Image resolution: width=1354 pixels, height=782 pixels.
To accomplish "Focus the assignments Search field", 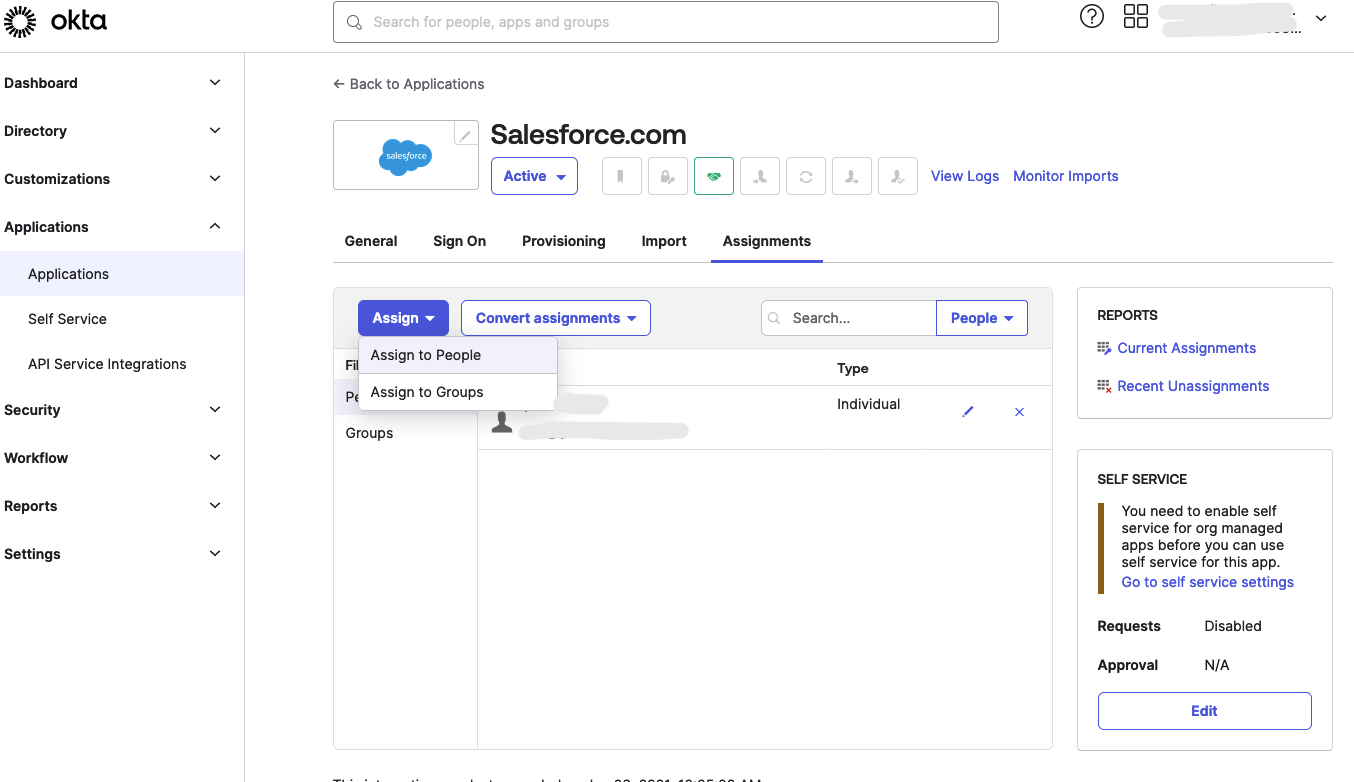I will [849, 318].
